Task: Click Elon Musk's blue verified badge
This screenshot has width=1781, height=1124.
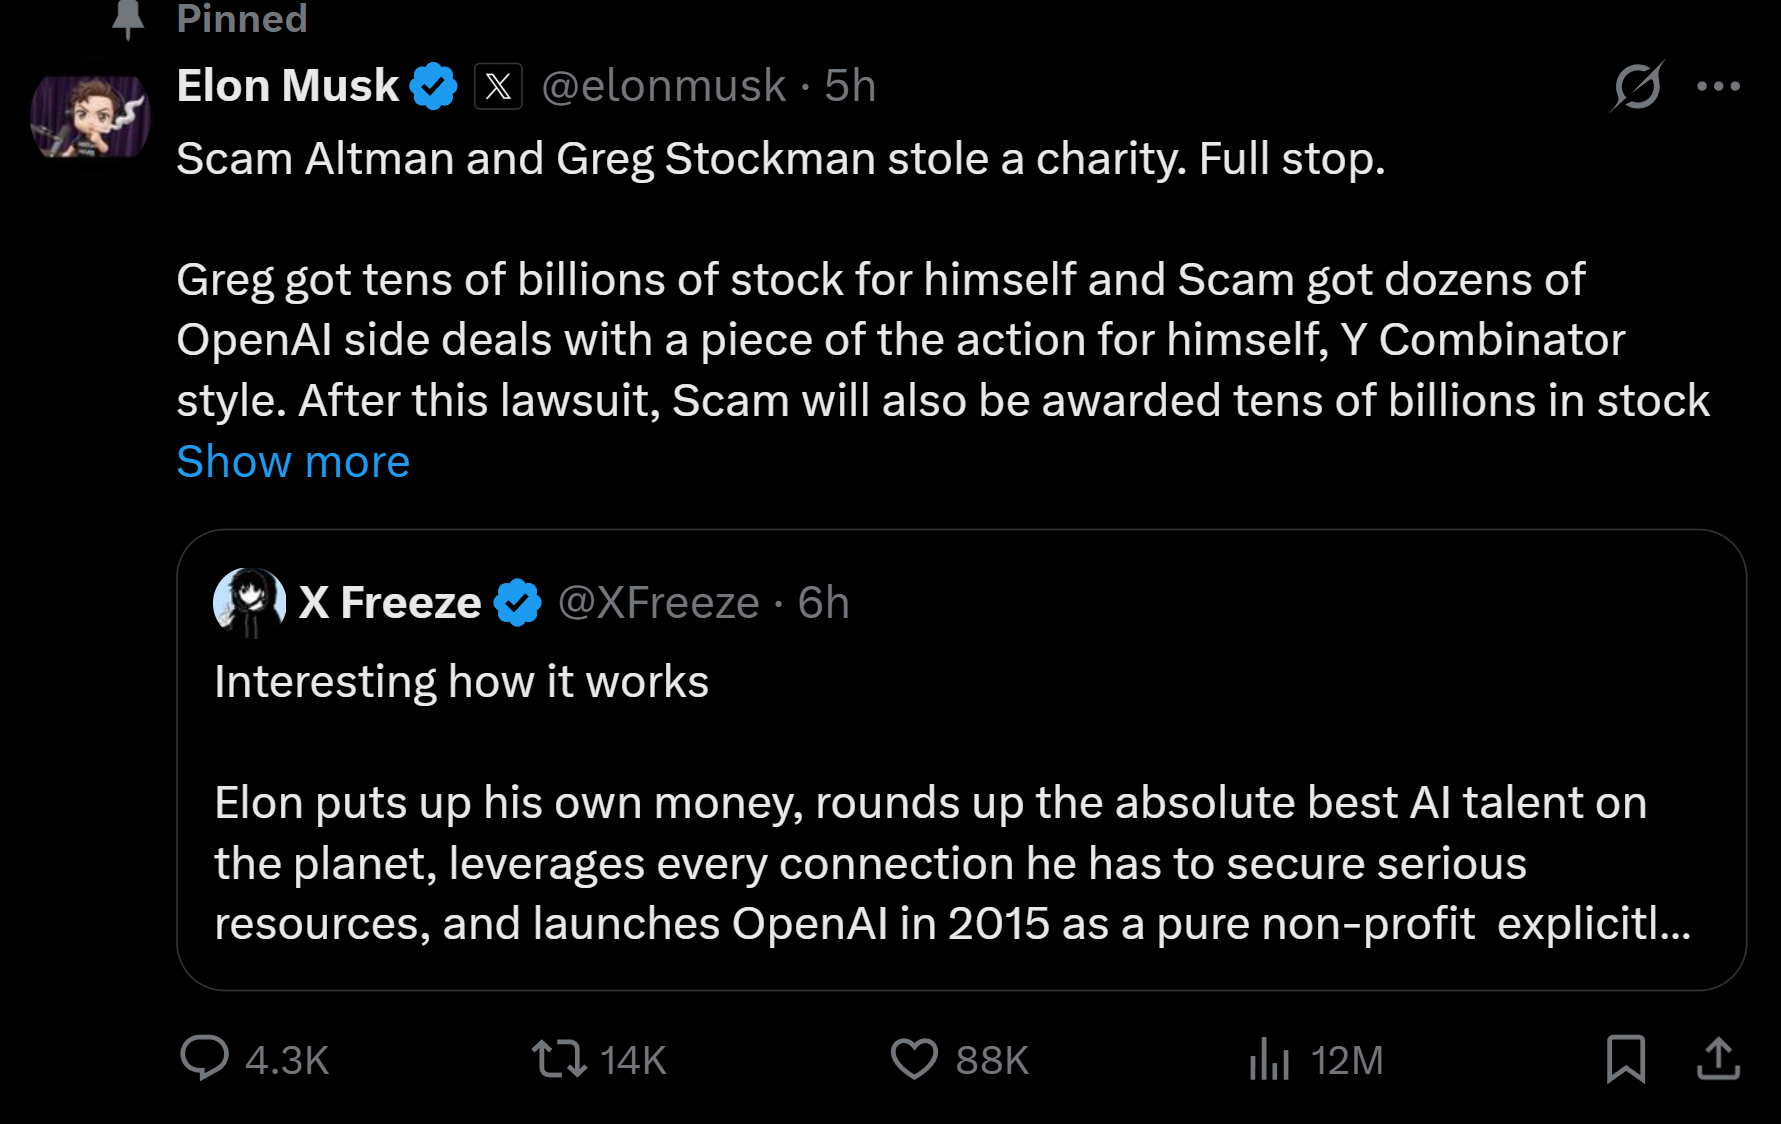Action: pos(434,86)
